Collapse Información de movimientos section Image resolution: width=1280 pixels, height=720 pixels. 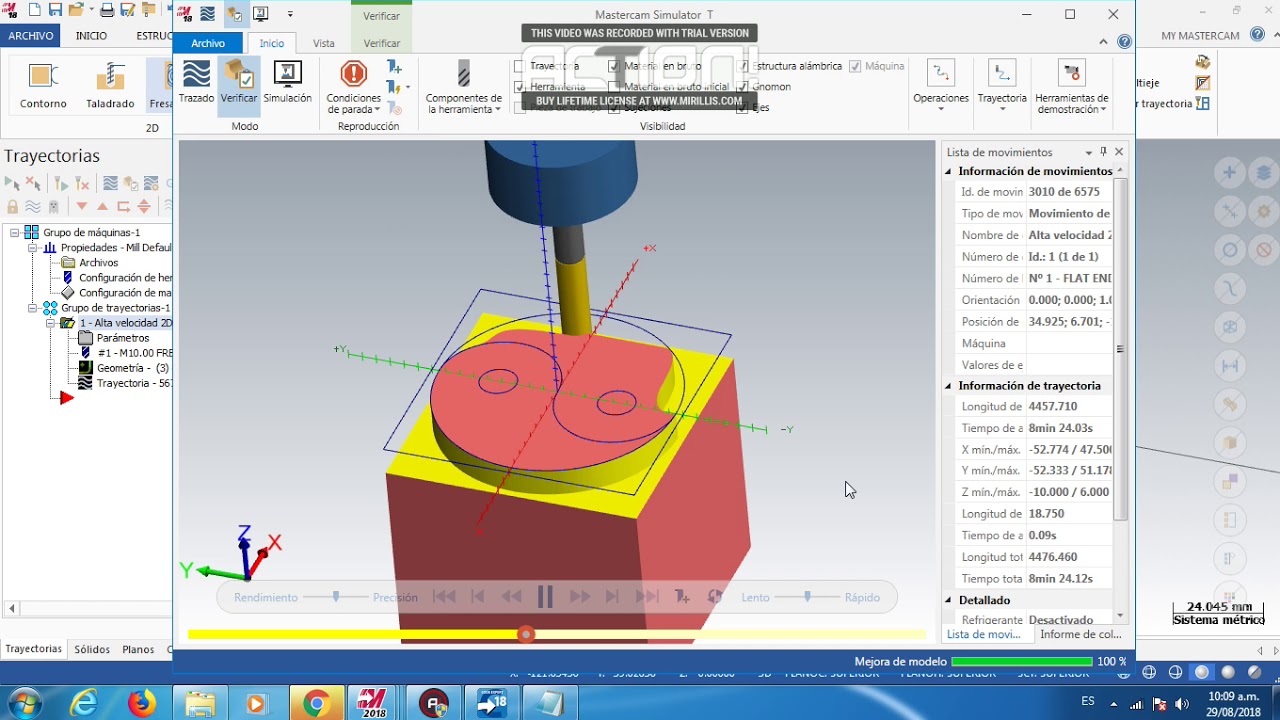pyautogui.click(x=949, y=172)
